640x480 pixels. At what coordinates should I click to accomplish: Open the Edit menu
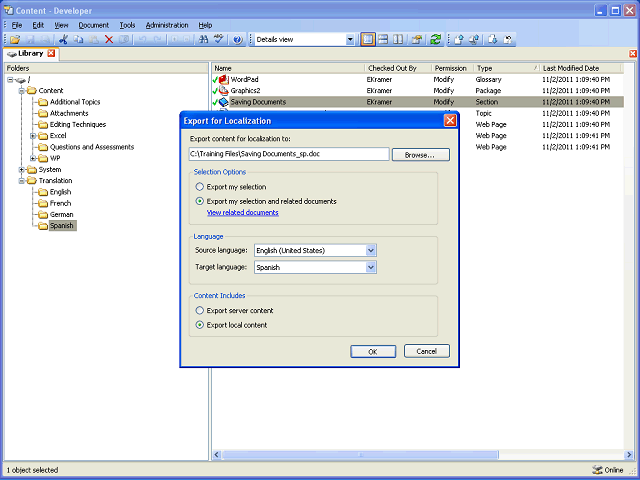38,25
